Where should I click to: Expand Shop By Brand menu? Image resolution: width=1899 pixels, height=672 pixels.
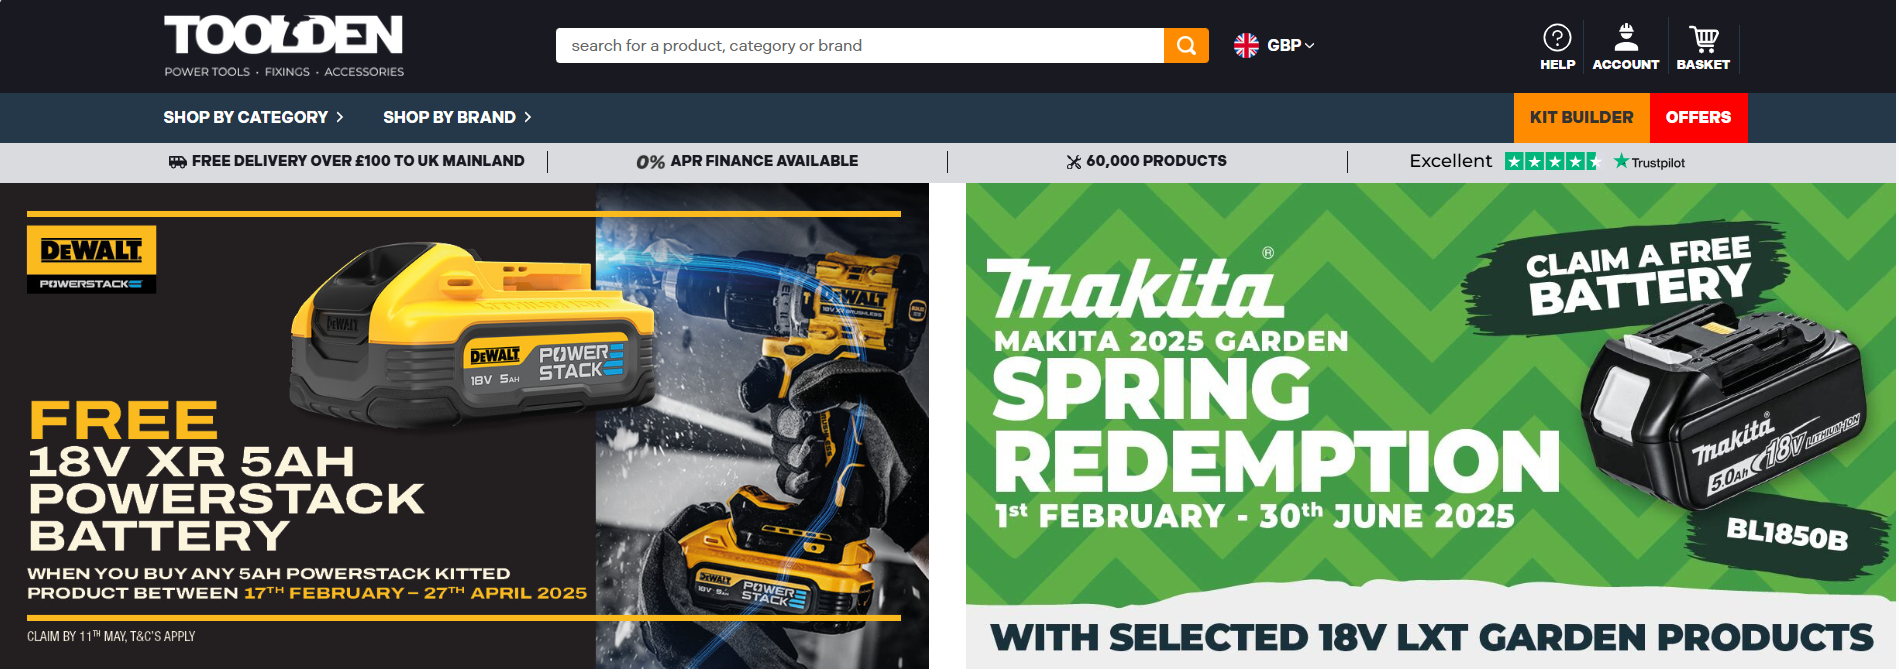[x=458, y=118]
